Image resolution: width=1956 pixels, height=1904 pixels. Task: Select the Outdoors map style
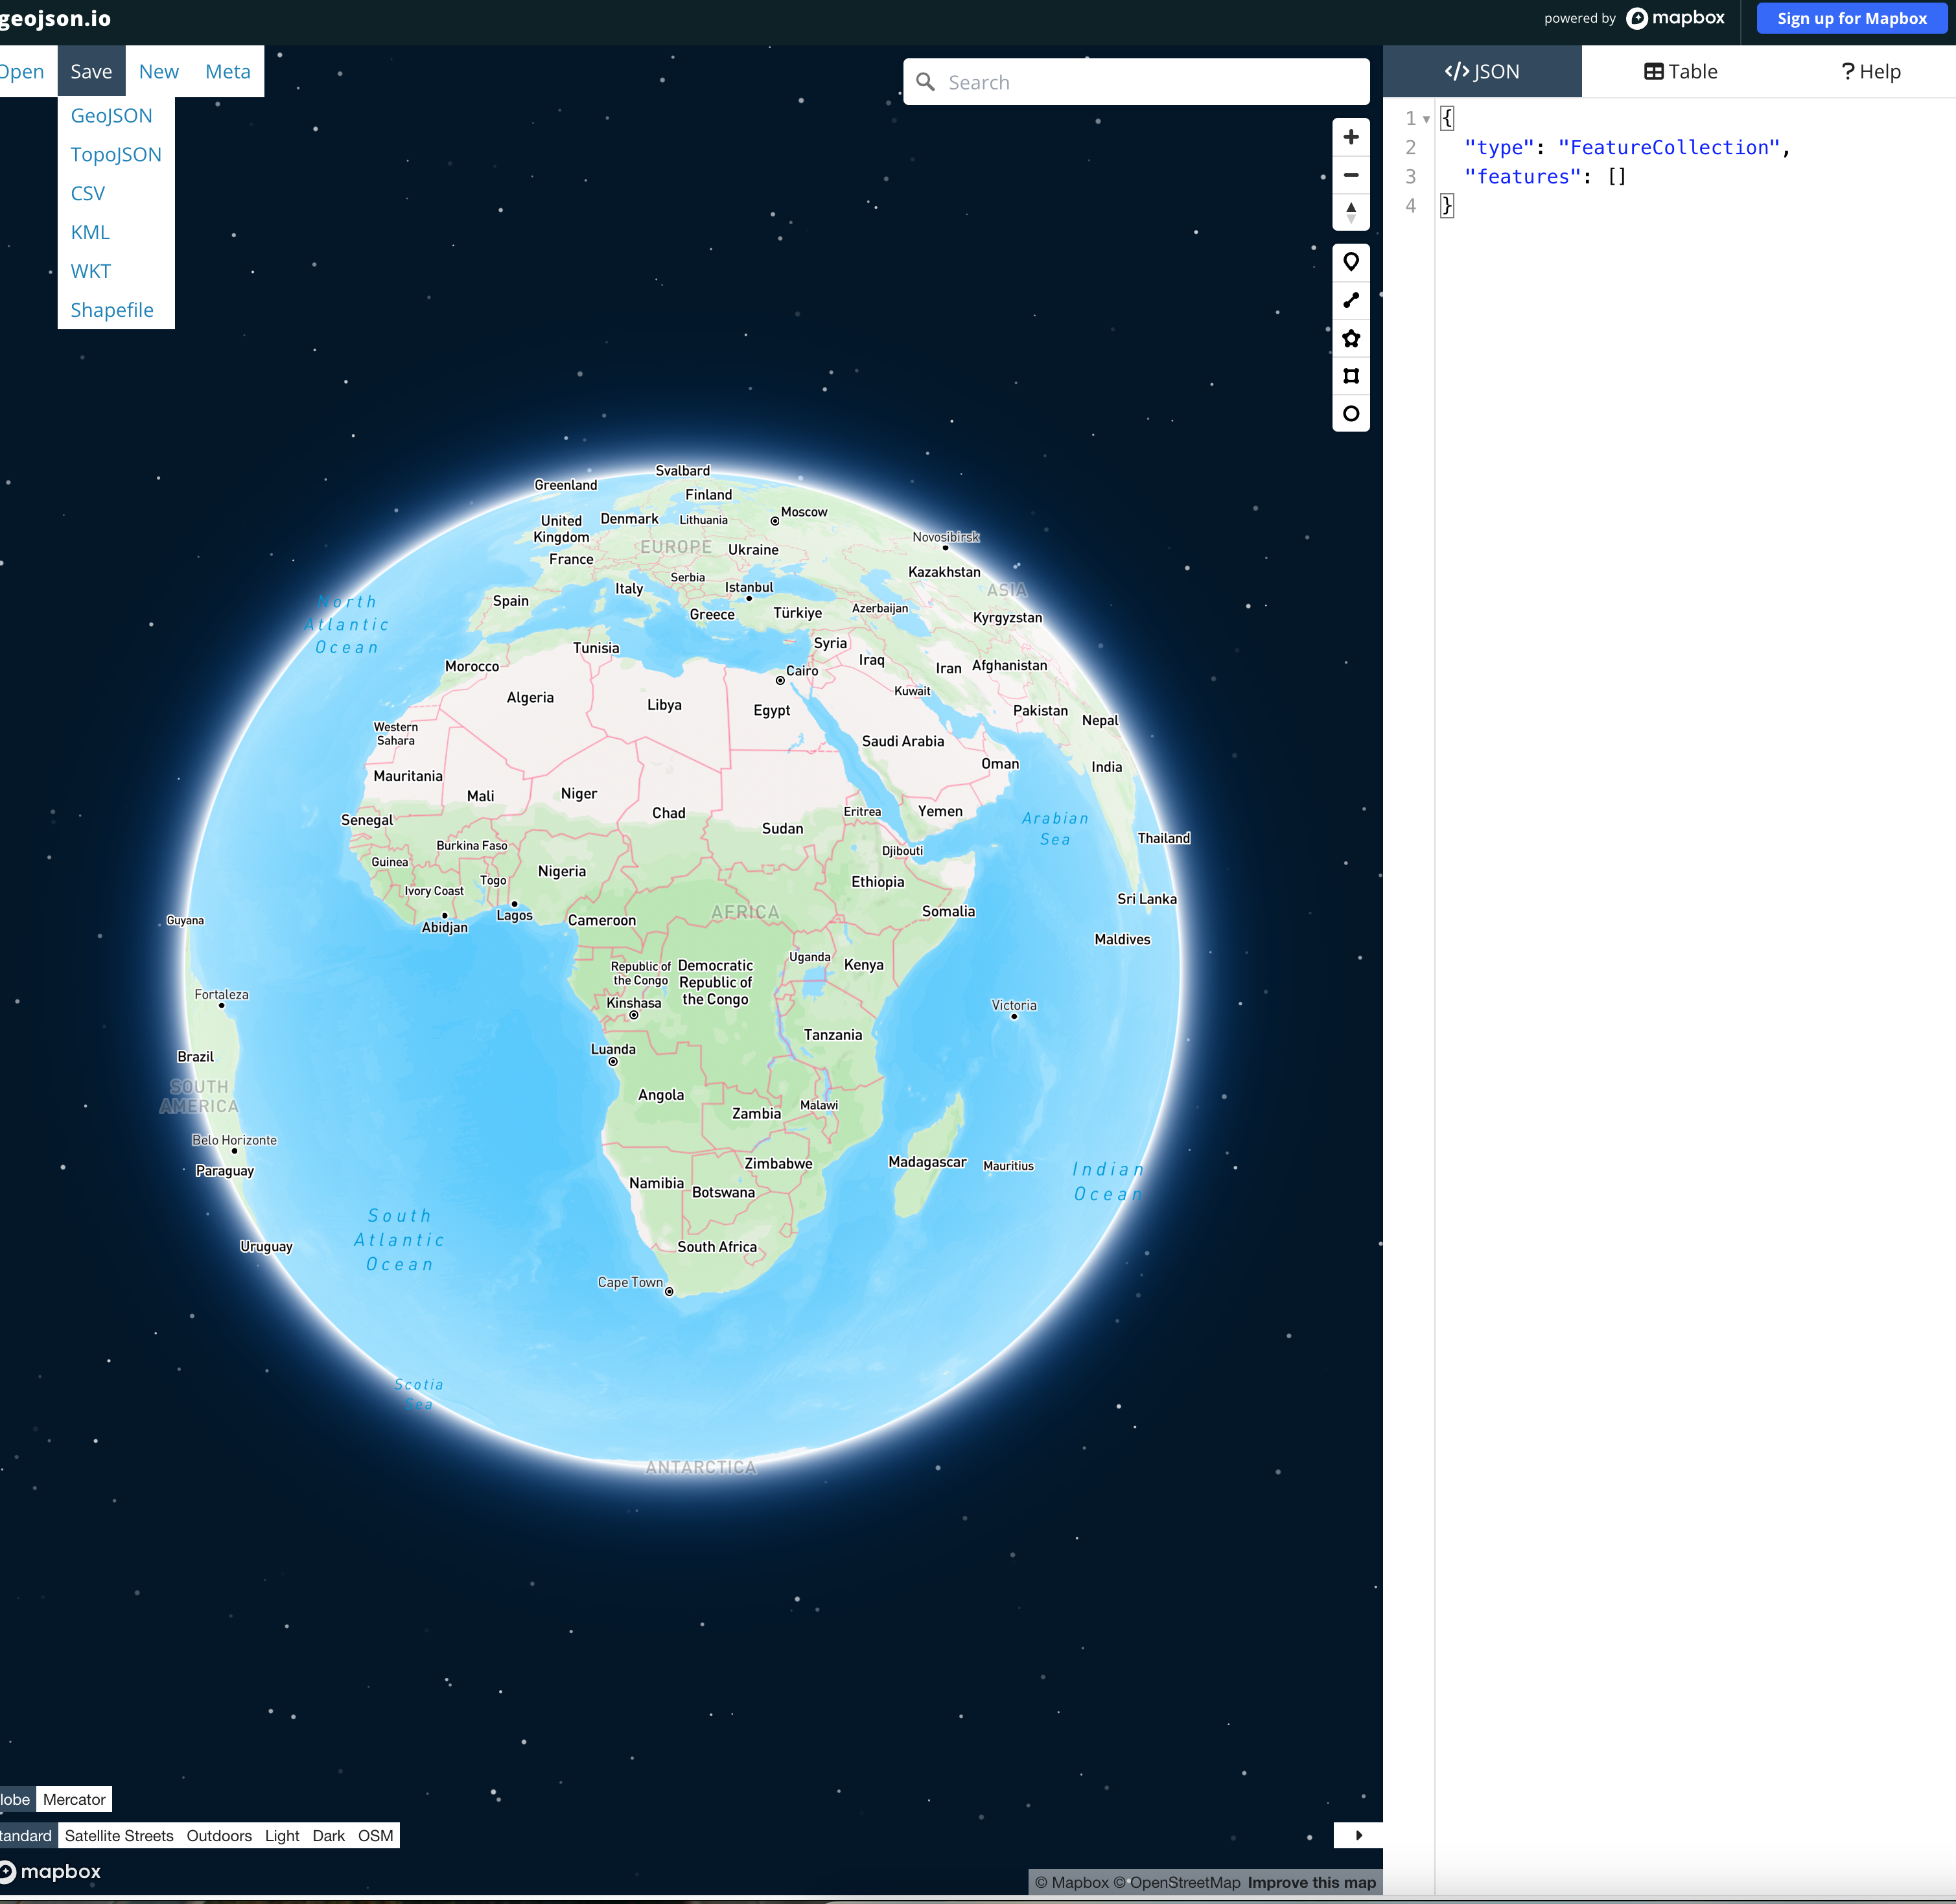click(219, 1835)
